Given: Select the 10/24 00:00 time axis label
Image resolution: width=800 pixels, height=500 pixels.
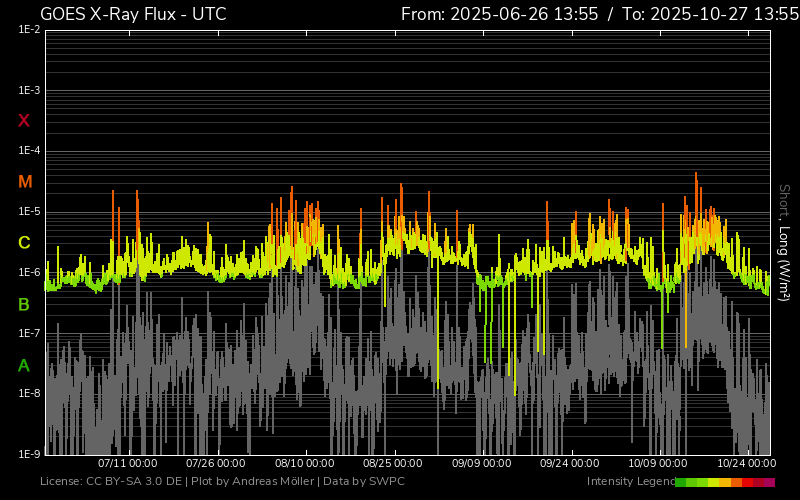Looking at the screenshot, I should point(748,464).
